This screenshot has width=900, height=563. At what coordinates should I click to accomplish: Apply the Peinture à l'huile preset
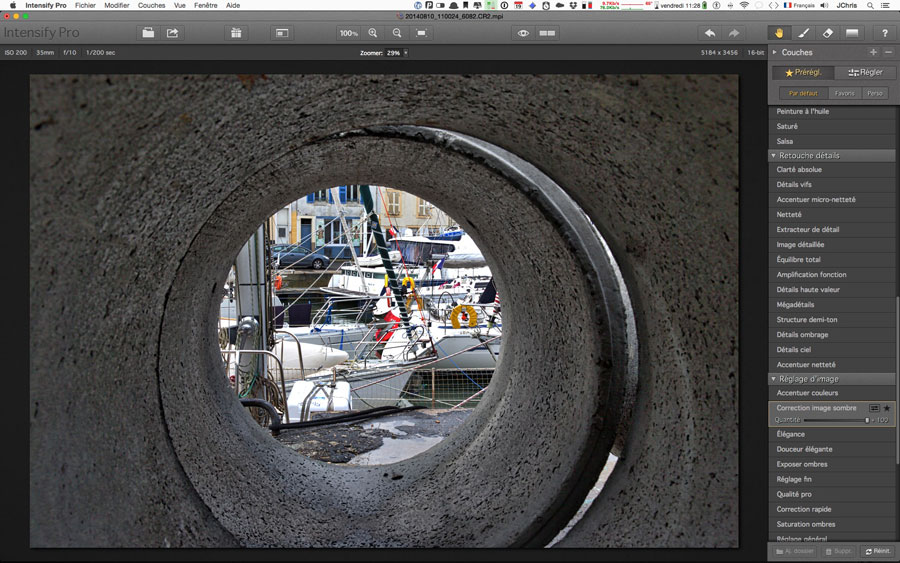[832, 111]
